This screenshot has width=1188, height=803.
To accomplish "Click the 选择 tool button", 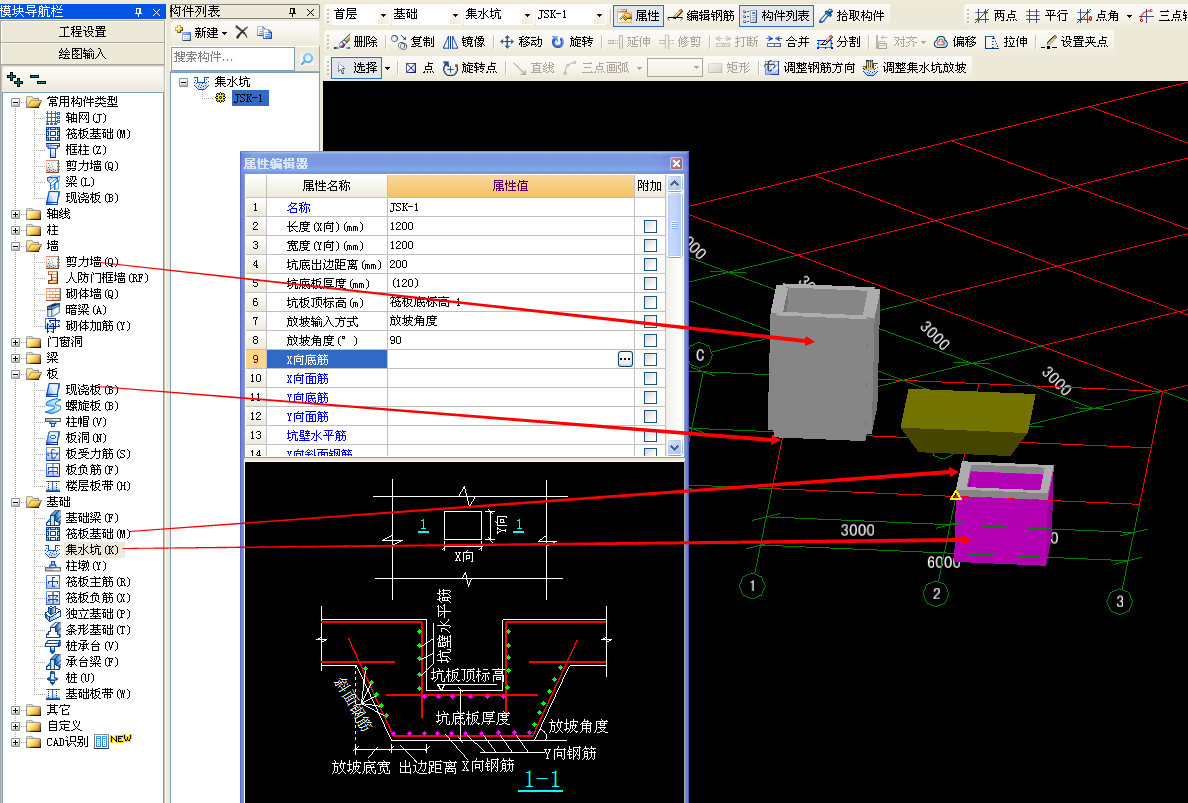I will tap(356, 67).
